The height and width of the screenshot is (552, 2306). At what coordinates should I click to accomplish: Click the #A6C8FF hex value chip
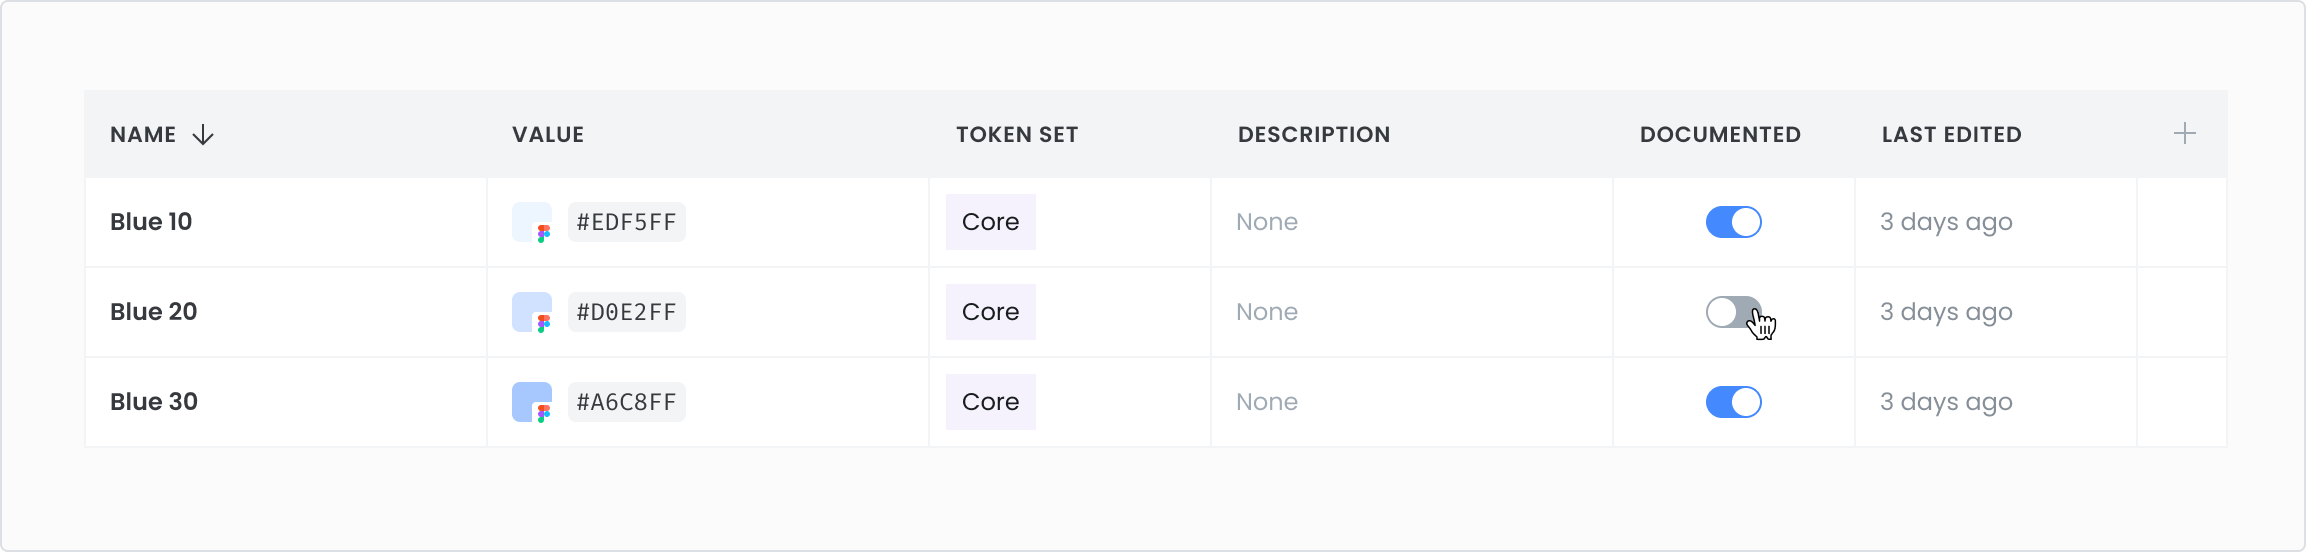coord(627,402)
